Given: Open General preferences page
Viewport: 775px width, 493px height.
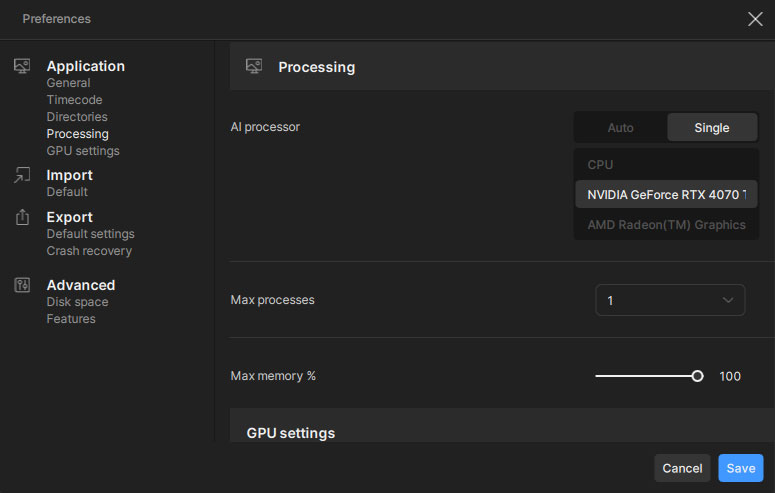Looking at the screenshot, I should (x=68, y=83).
